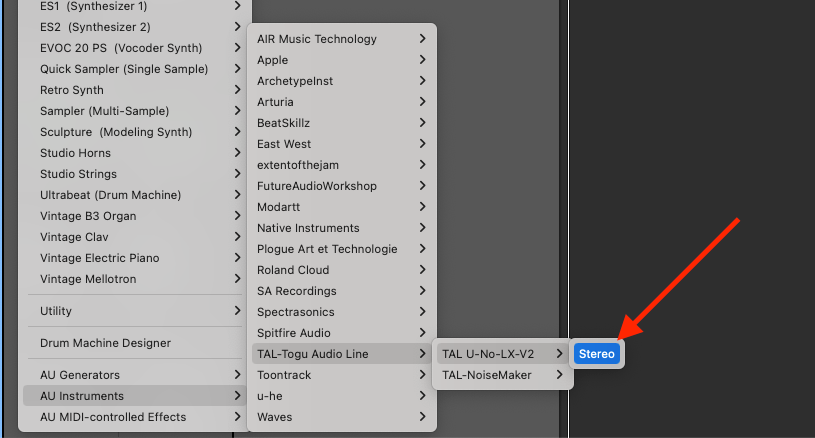
Task: Open East West submenu
Action: coord(341,144)
